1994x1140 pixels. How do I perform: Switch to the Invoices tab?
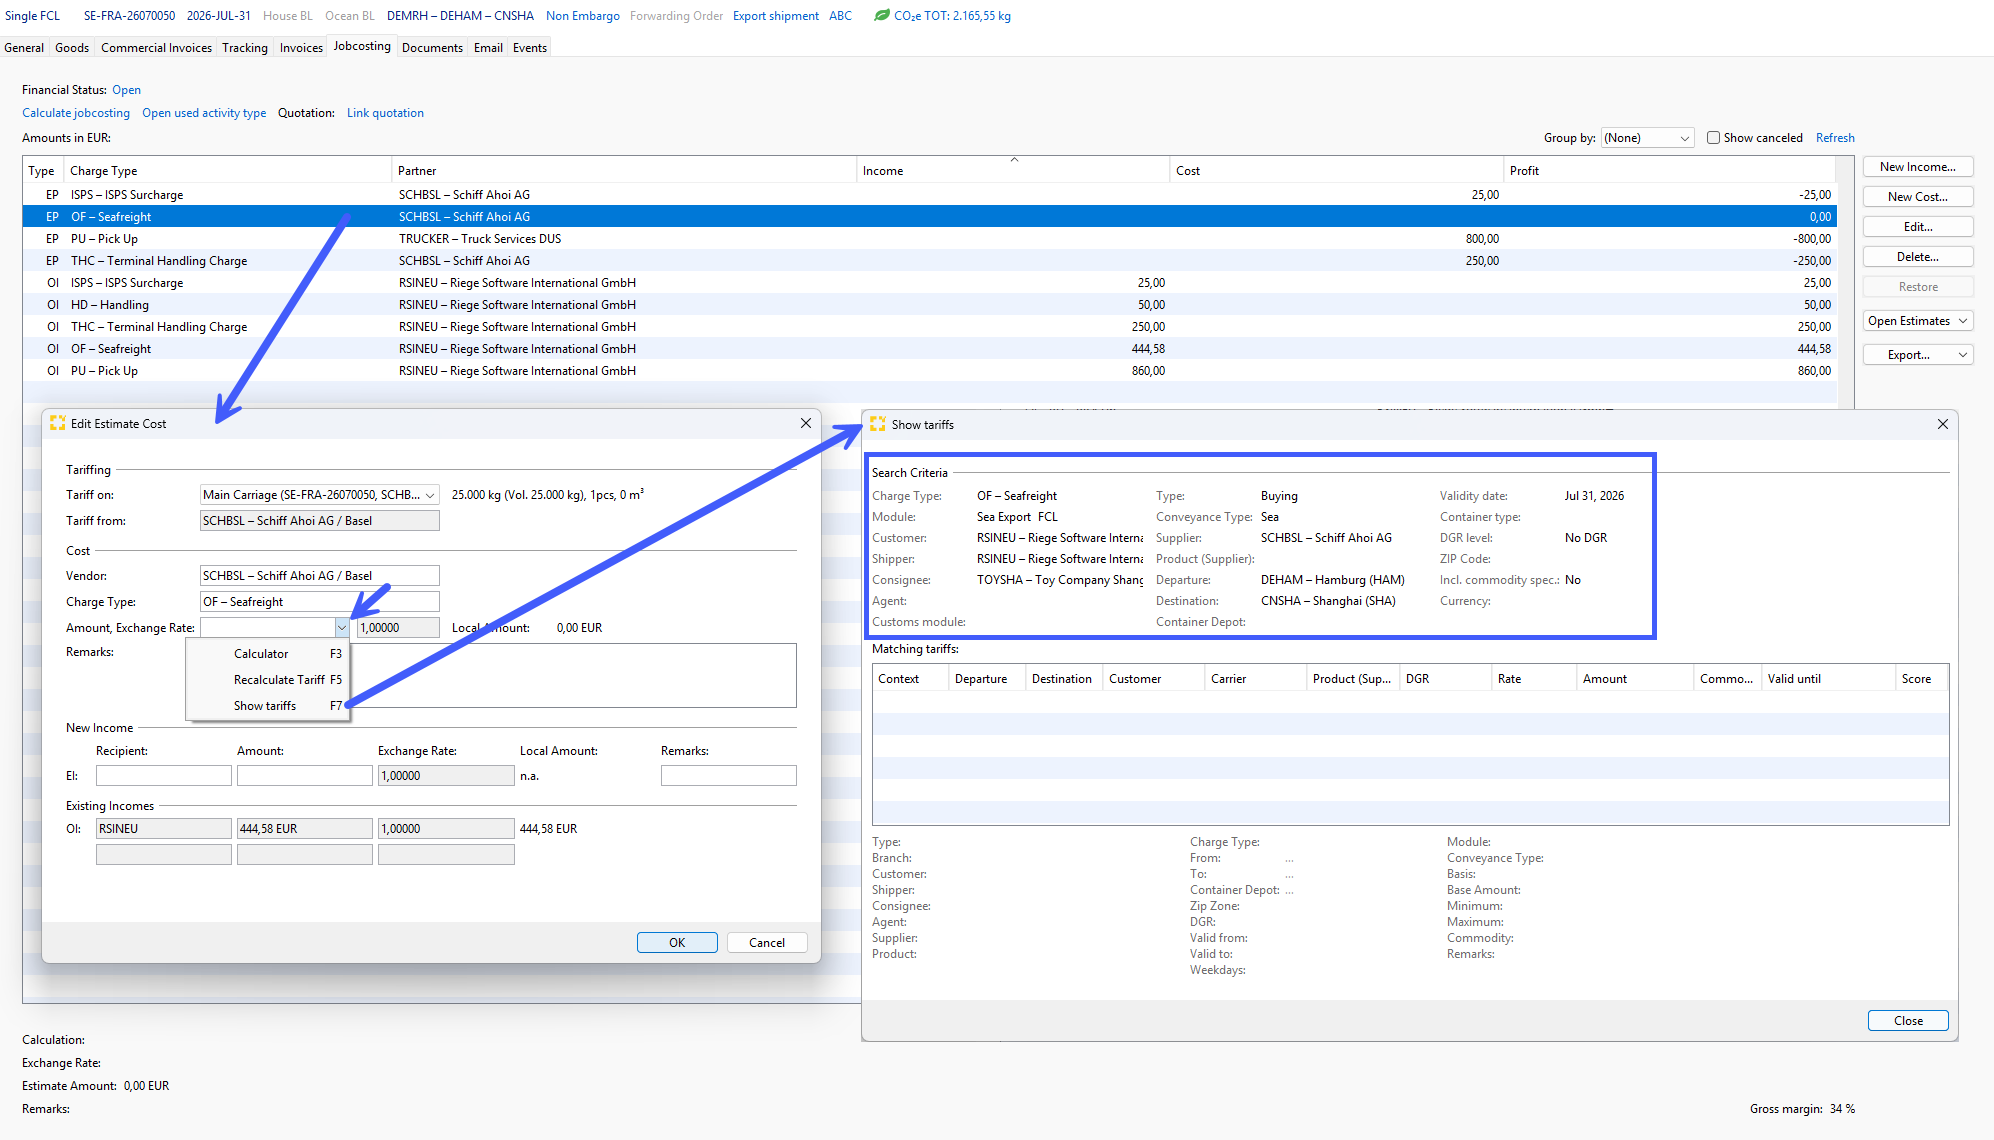click(x=301, y=47)
